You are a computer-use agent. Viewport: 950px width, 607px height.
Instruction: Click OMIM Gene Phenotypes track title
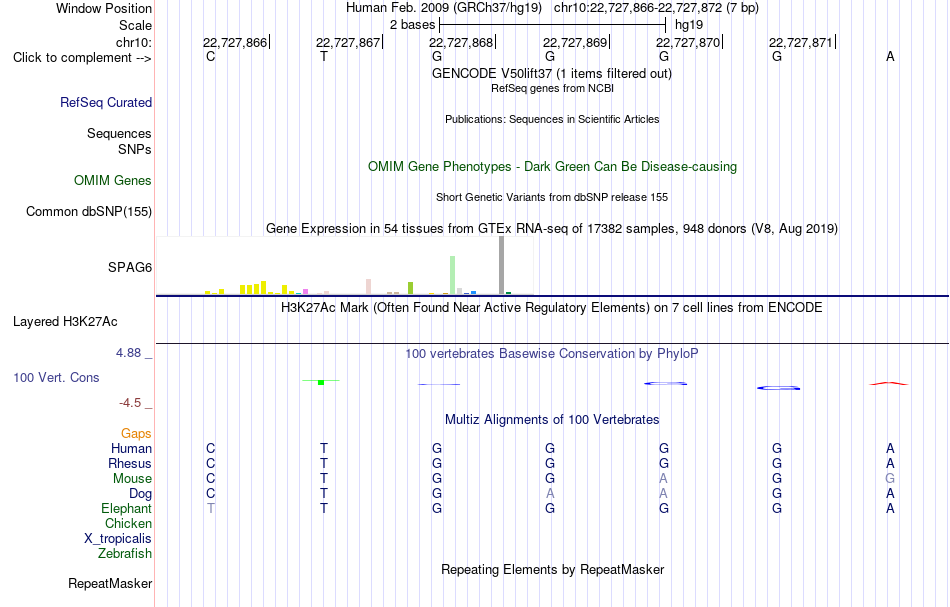click(553, 167)
